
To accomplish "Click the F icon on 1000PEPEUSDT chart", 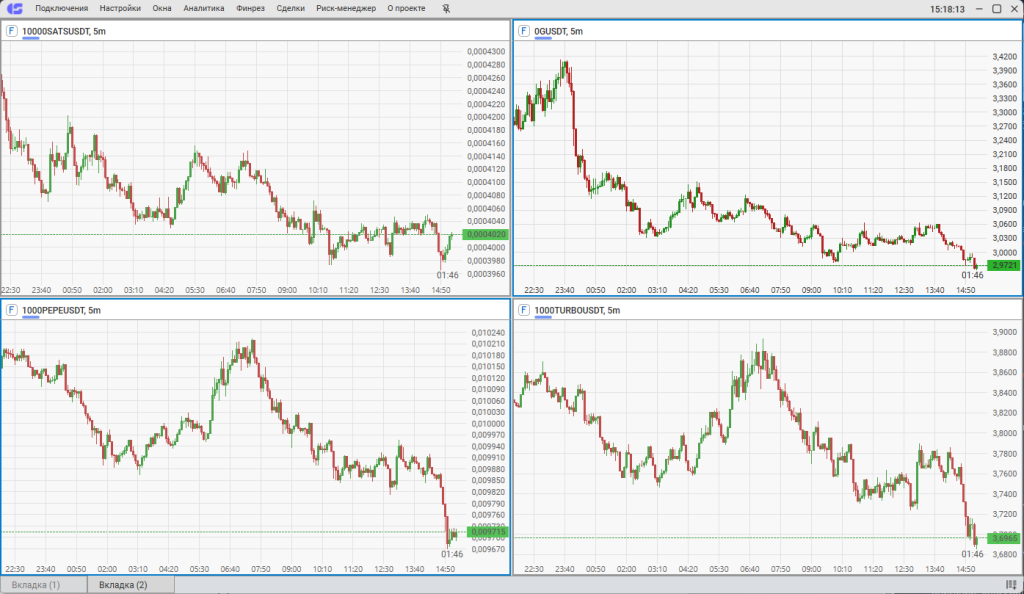I will click(x=11, y=310).
